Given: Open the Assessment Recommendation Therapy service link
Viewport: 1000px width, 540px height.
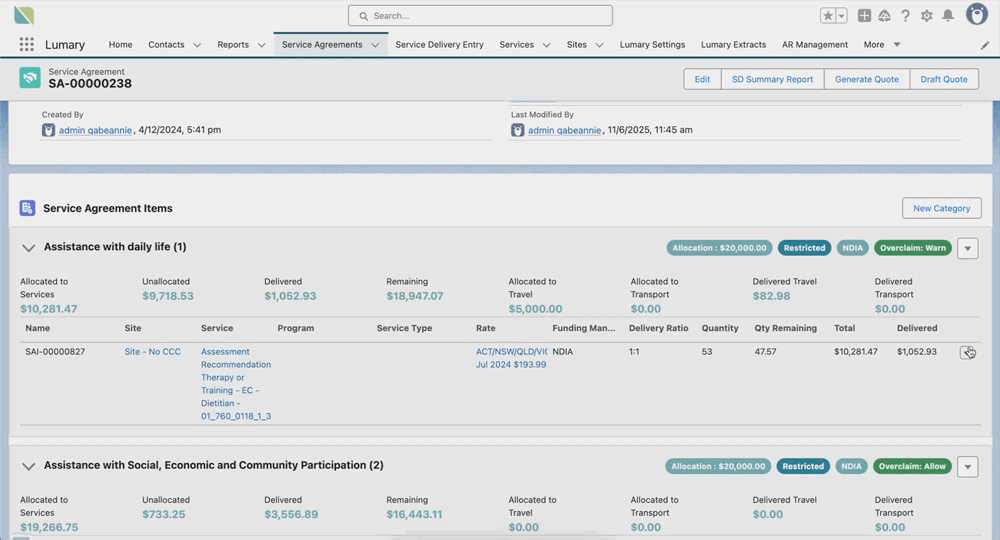Looking at the screenshot, I should coord(236,384).
